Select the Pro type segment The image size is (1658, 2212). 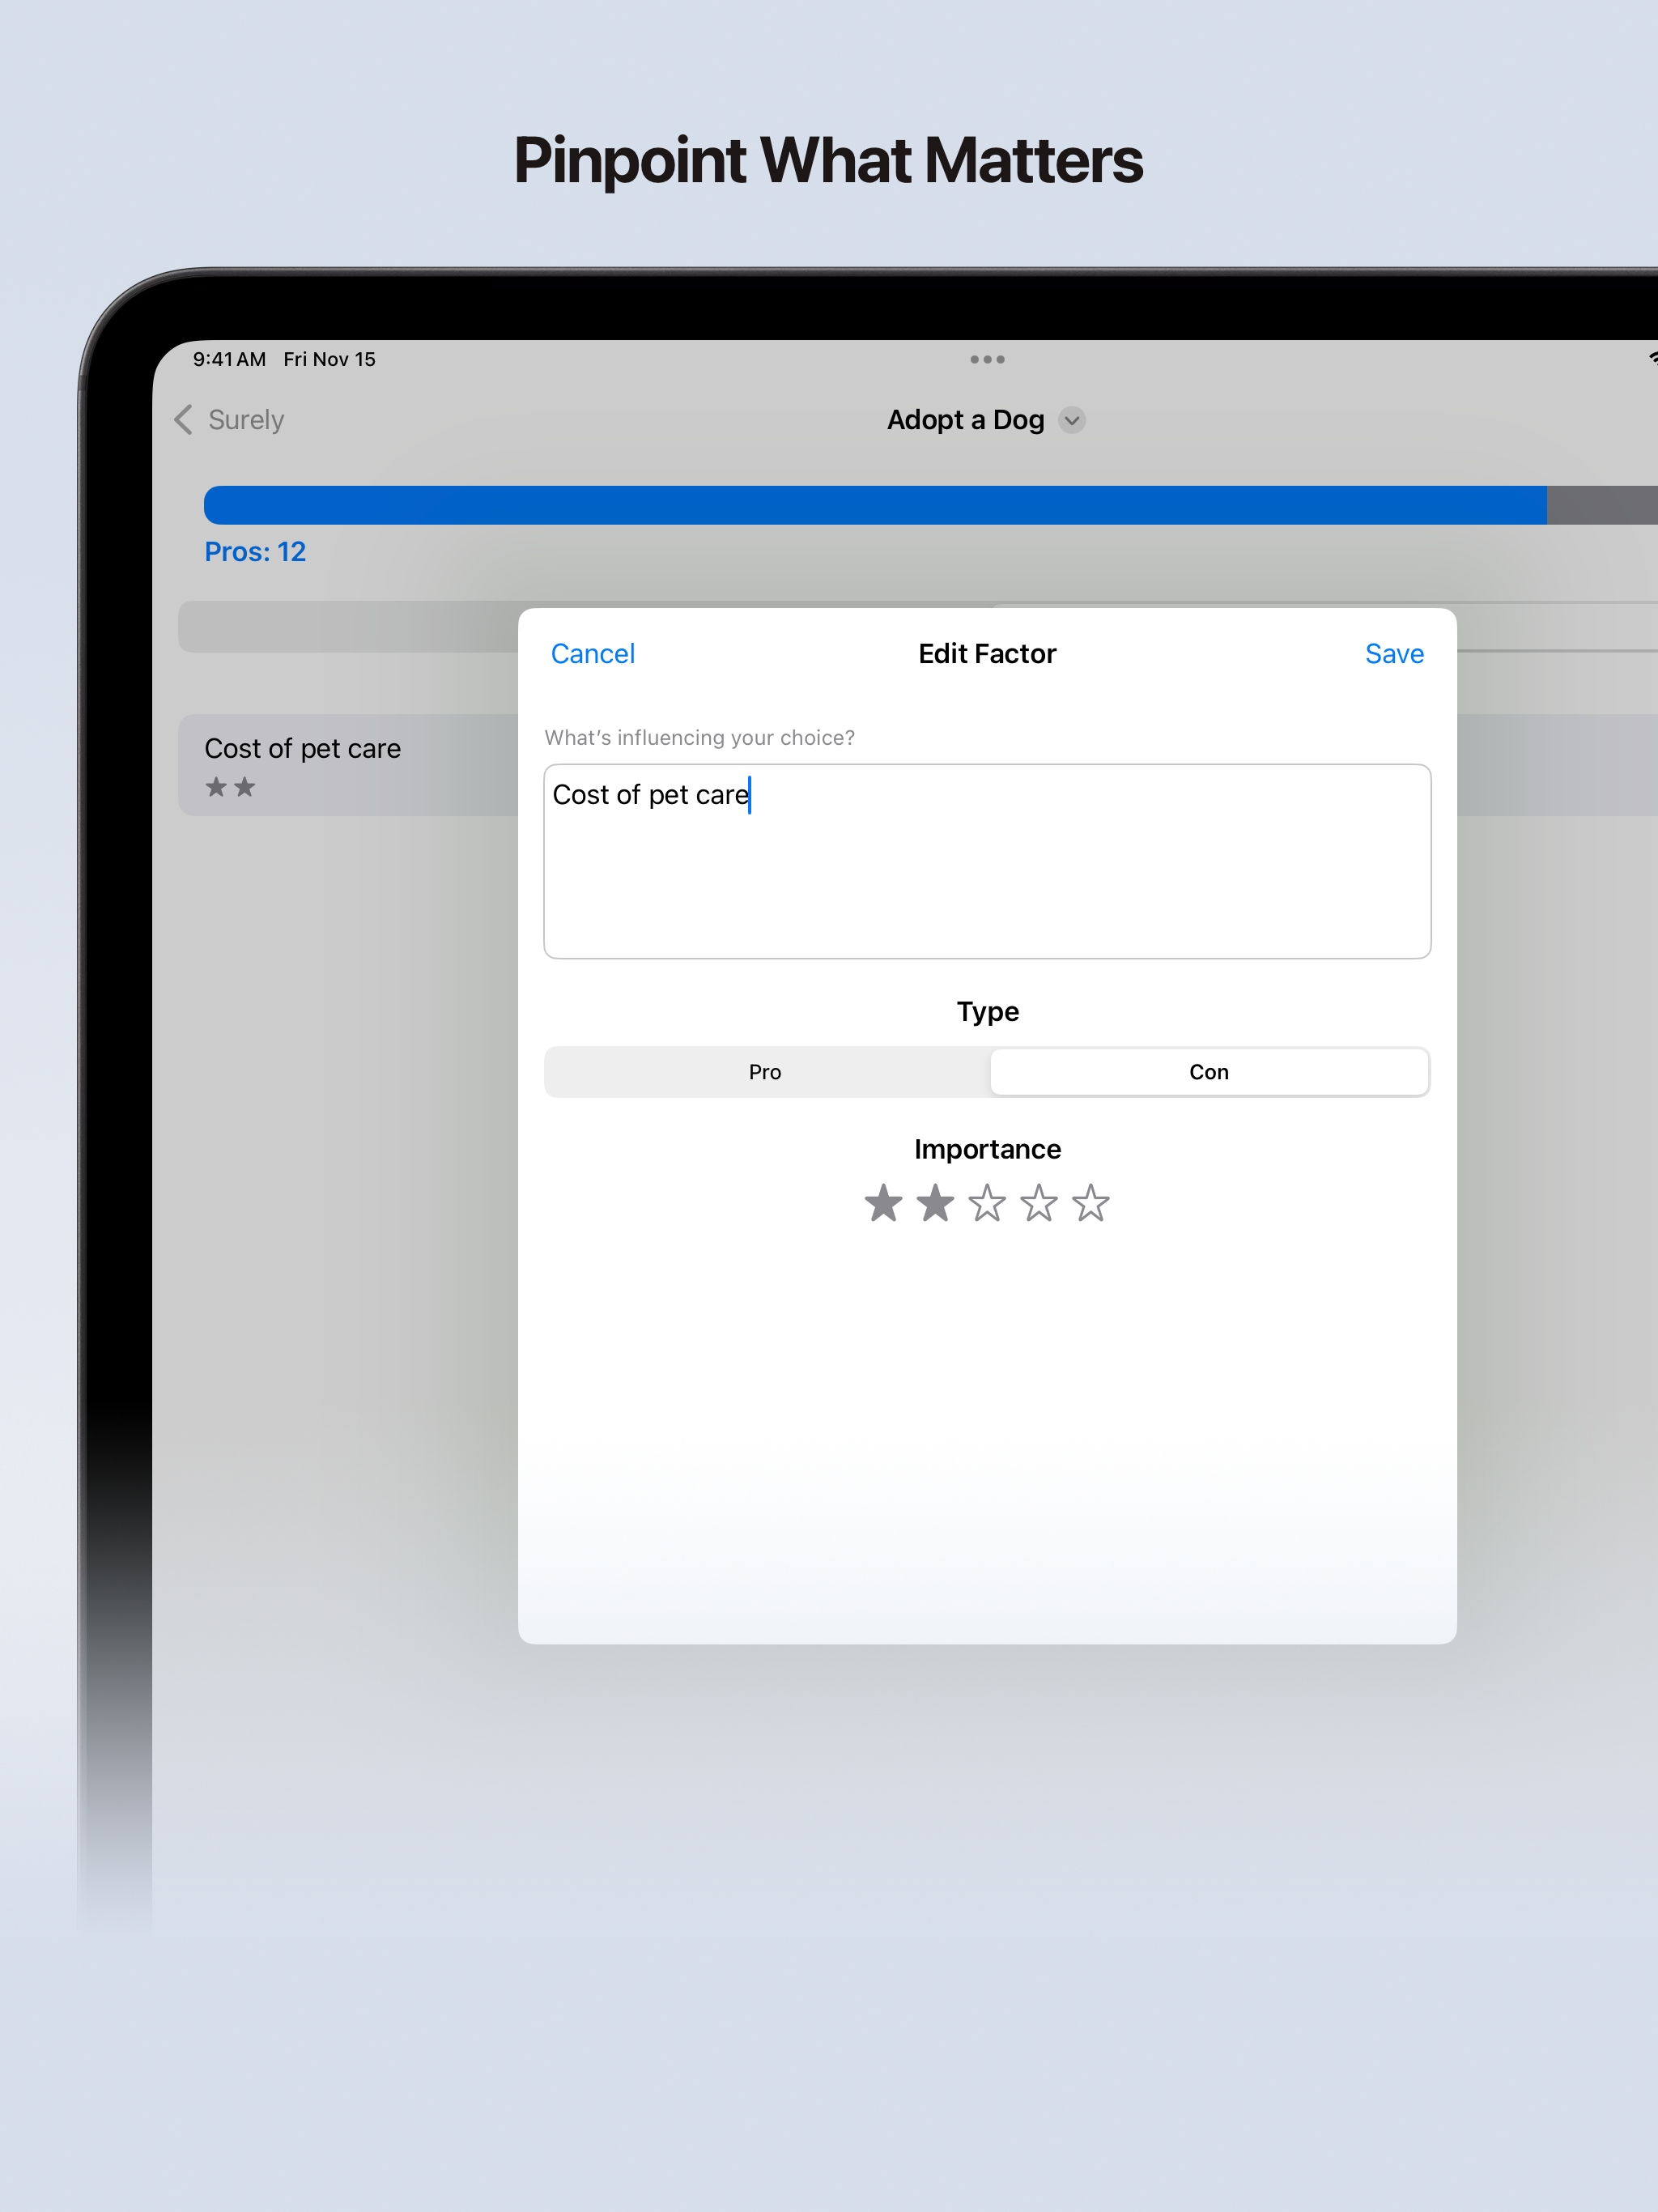(765, 1072)
